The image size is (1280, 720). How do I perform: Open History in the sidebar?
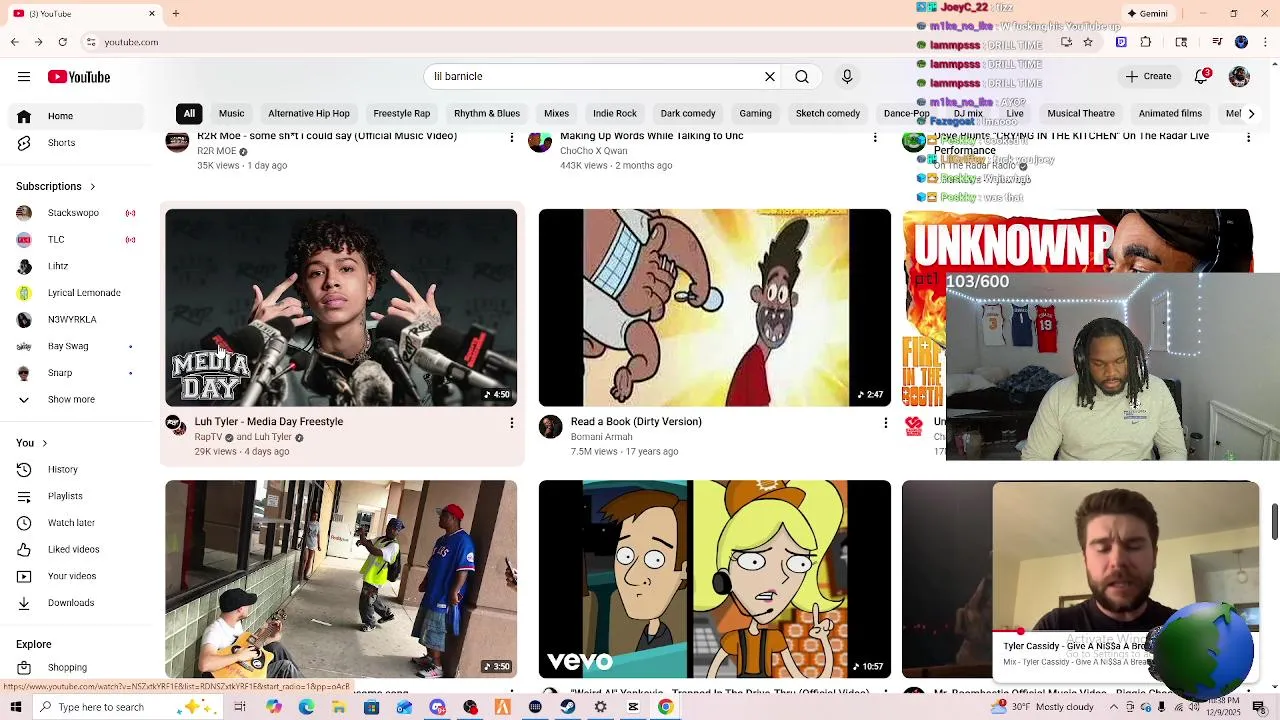(x=76, y=469)
